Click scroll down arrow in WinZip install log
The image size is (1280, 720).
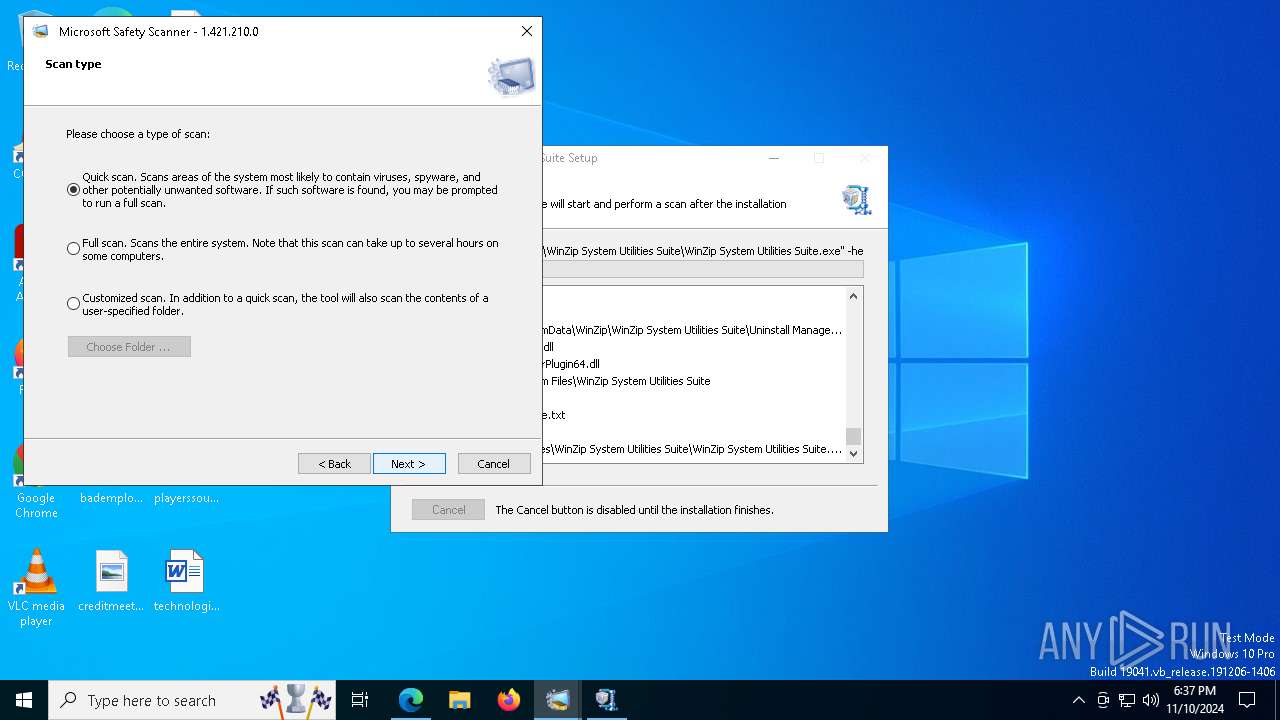point(853,454)
